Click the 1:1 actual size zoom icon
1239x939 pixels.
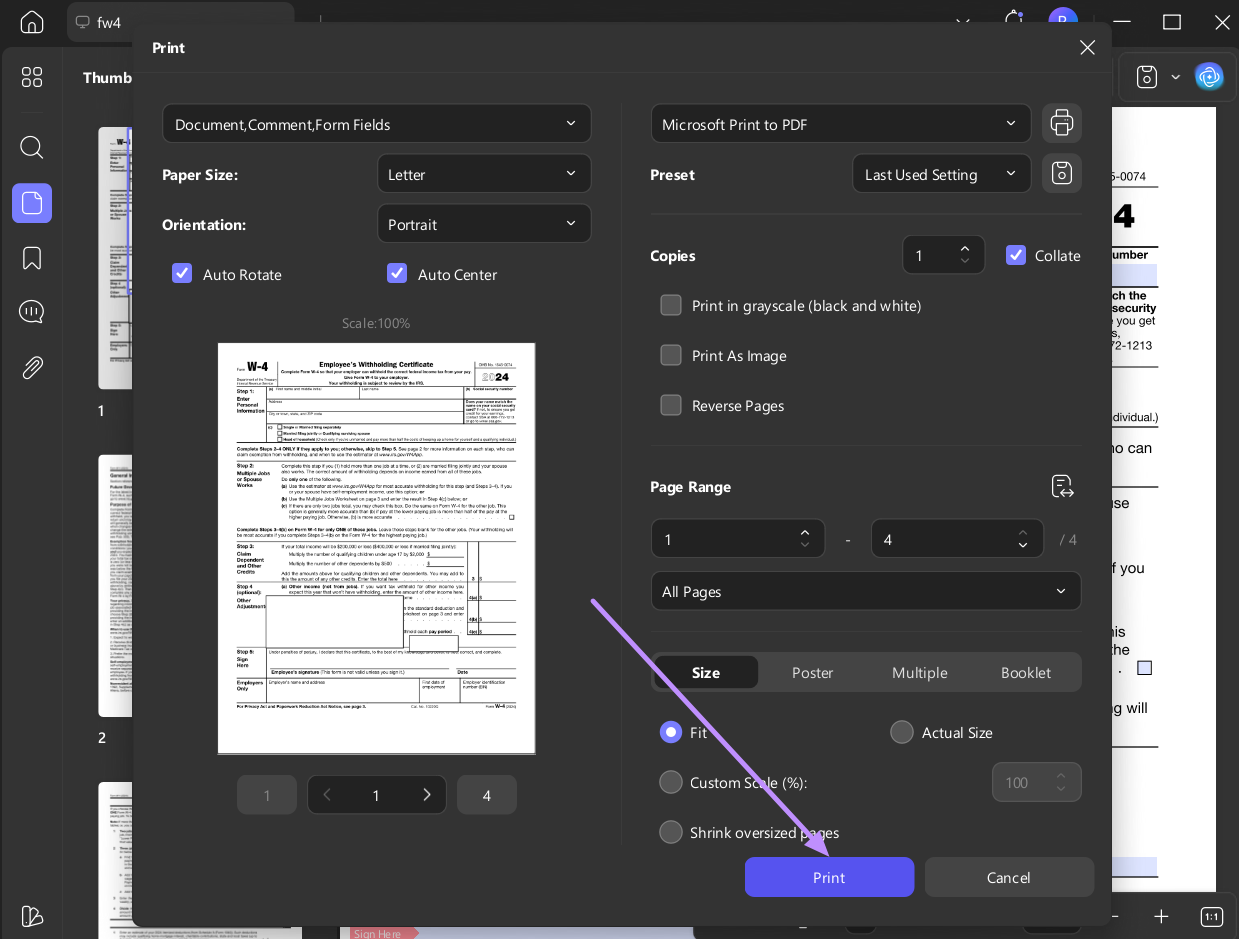[1211, 916]
